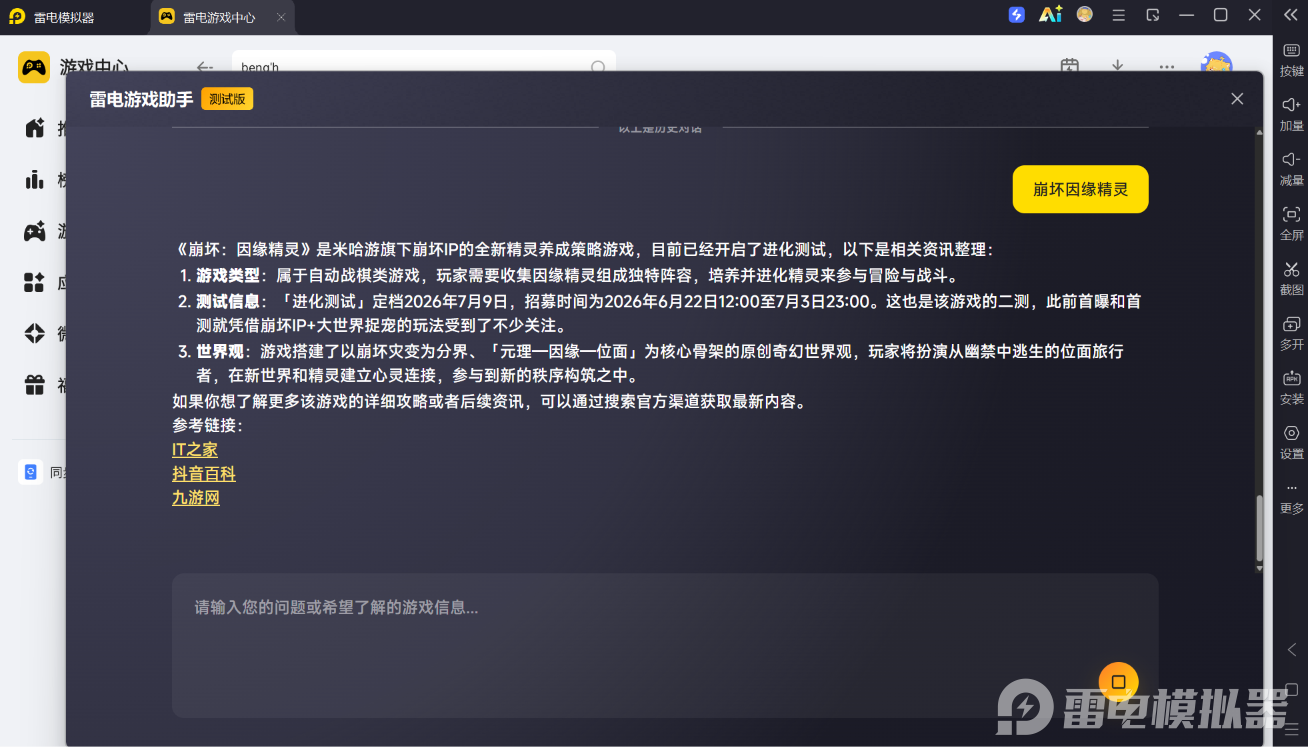
Task: Open the apps grid icon in Game Center sidebar
Action: [x=35, y=283]
